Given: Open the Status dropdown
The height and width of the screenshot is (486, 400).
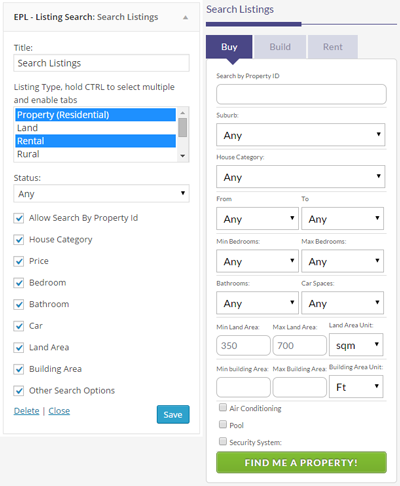Looking at the screenshot, I should tap(101, 193).
